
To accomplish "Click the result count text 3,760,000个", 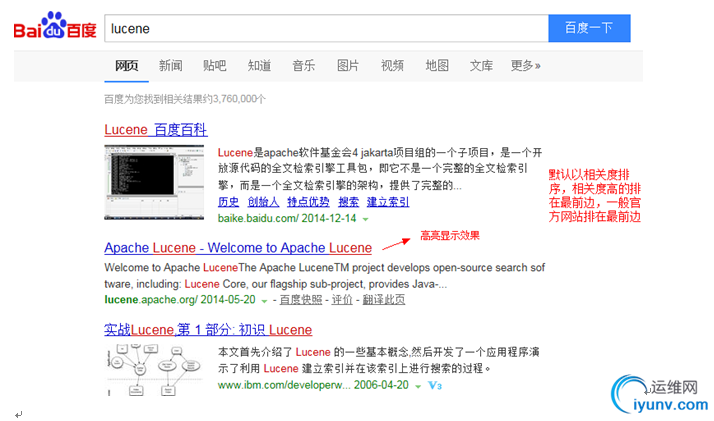I will 239,99.
